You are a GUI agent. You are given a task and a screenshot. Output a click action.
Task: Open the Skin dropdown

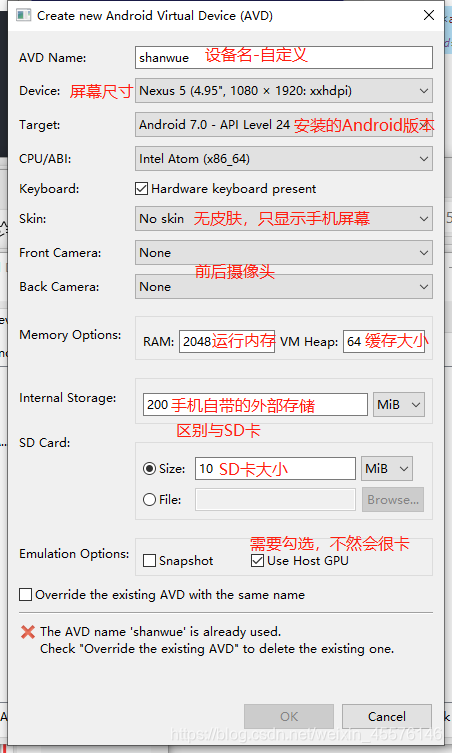tap(284, 219)
